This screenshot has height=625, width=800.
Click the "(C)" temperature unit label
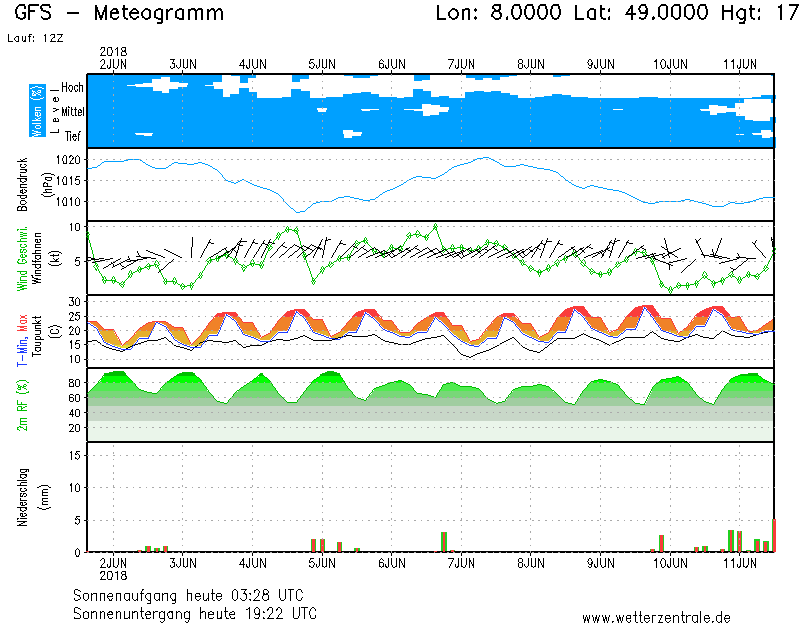55,332
